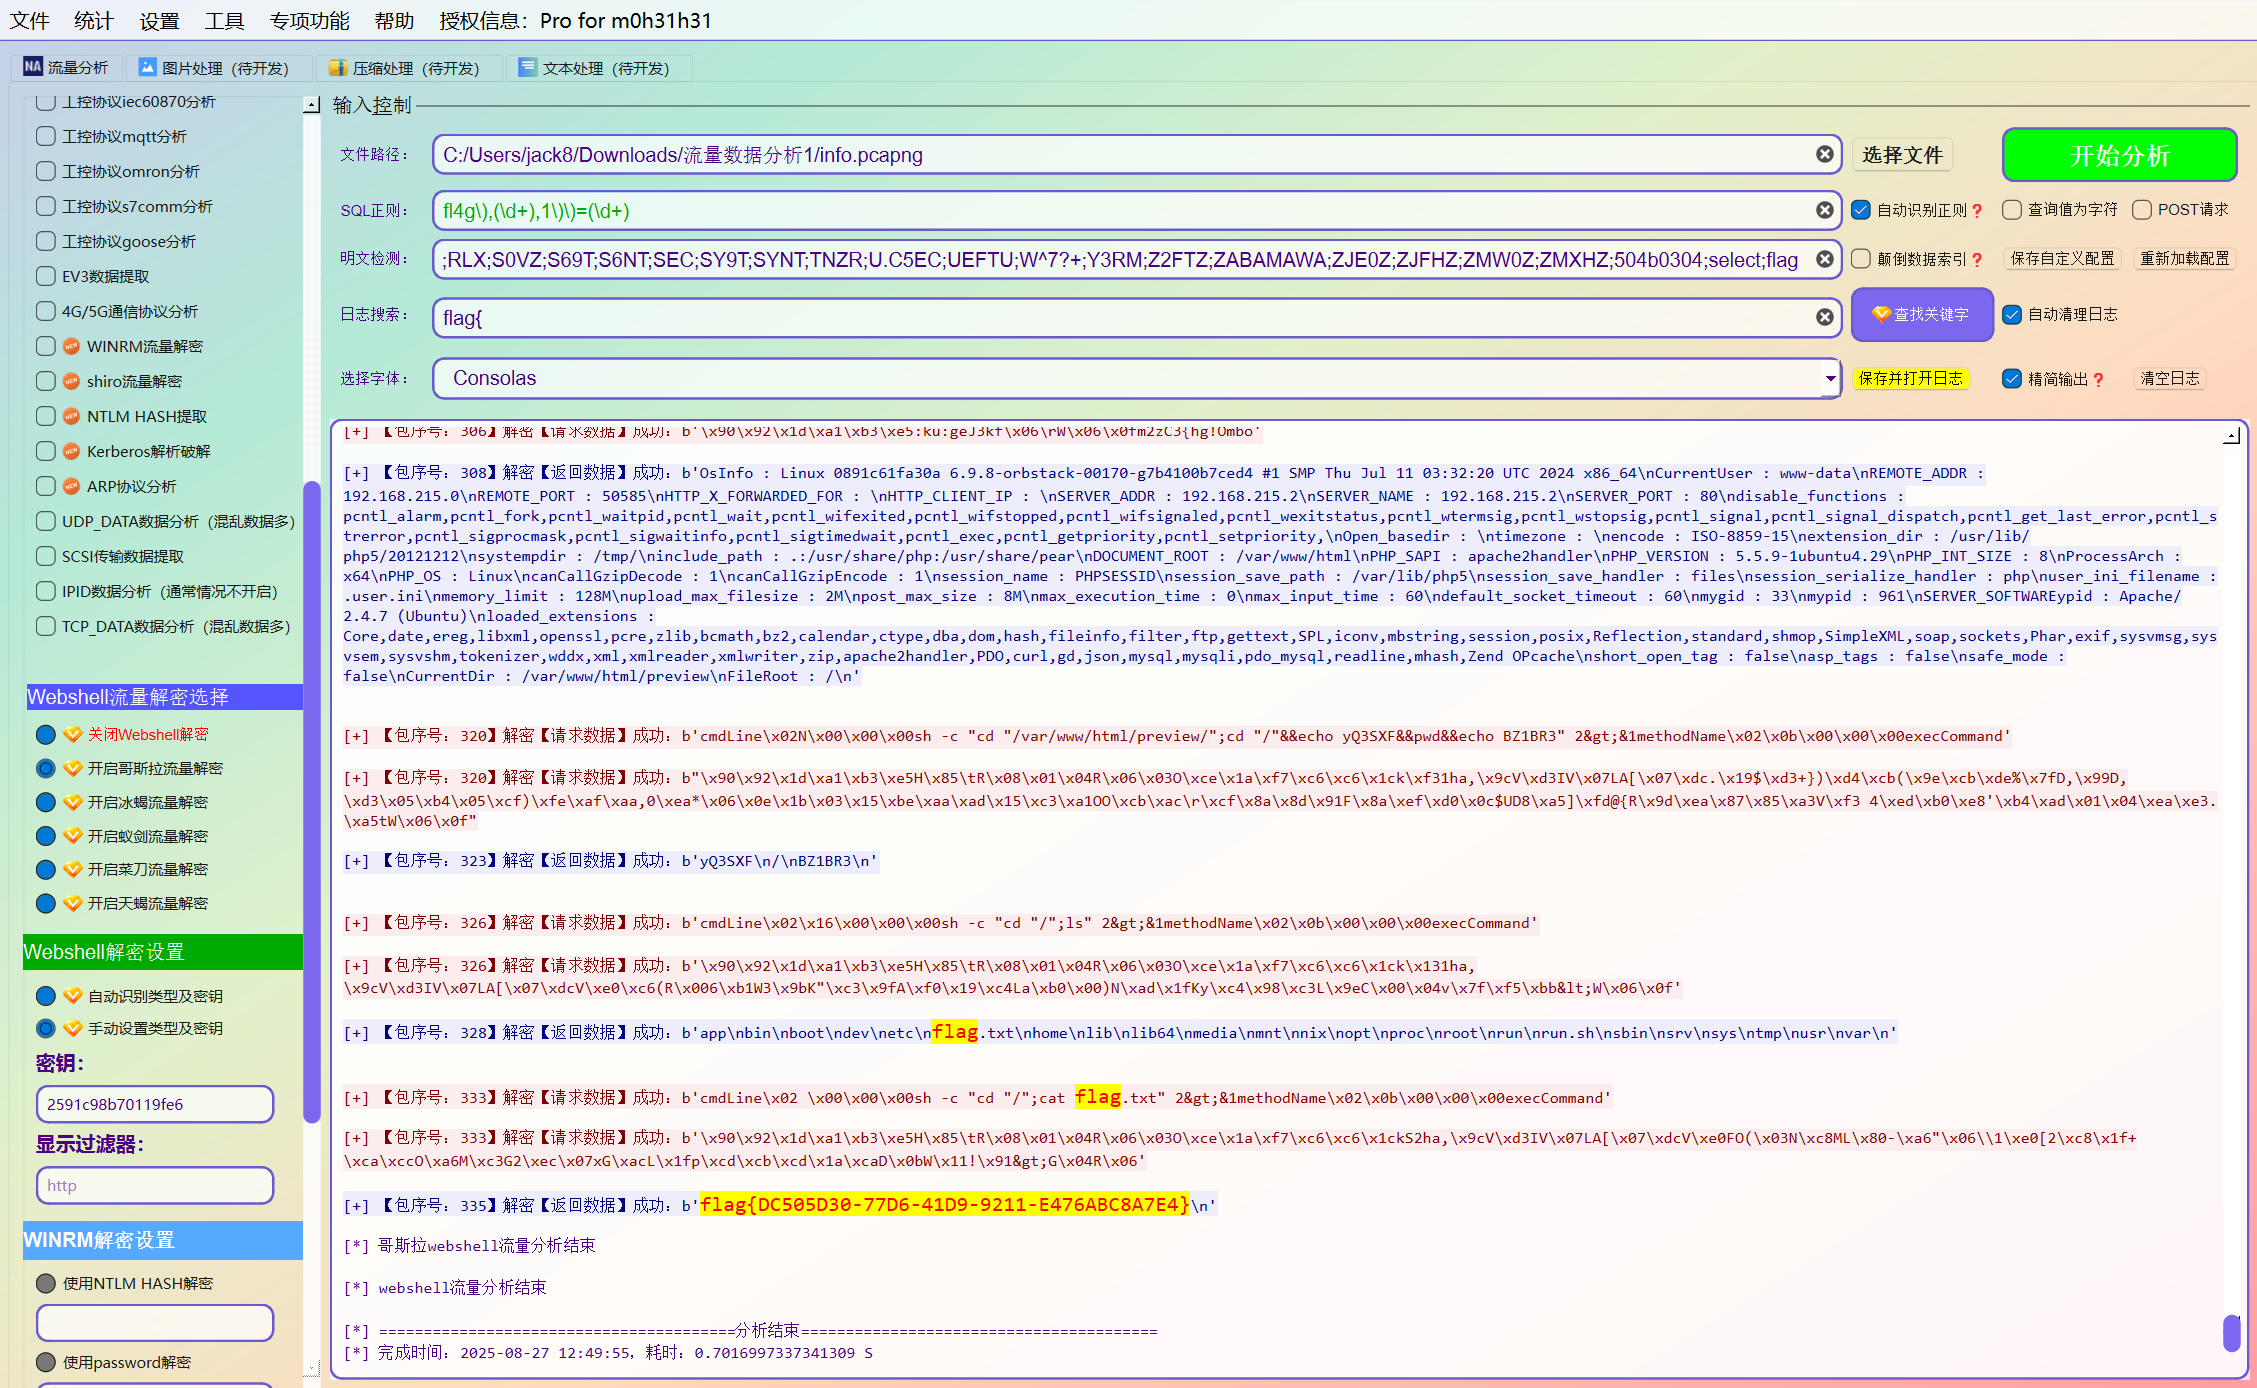Clear the log search field X icon
The width and height of the screenshot is (2257, 1388).
point(1825,317)
